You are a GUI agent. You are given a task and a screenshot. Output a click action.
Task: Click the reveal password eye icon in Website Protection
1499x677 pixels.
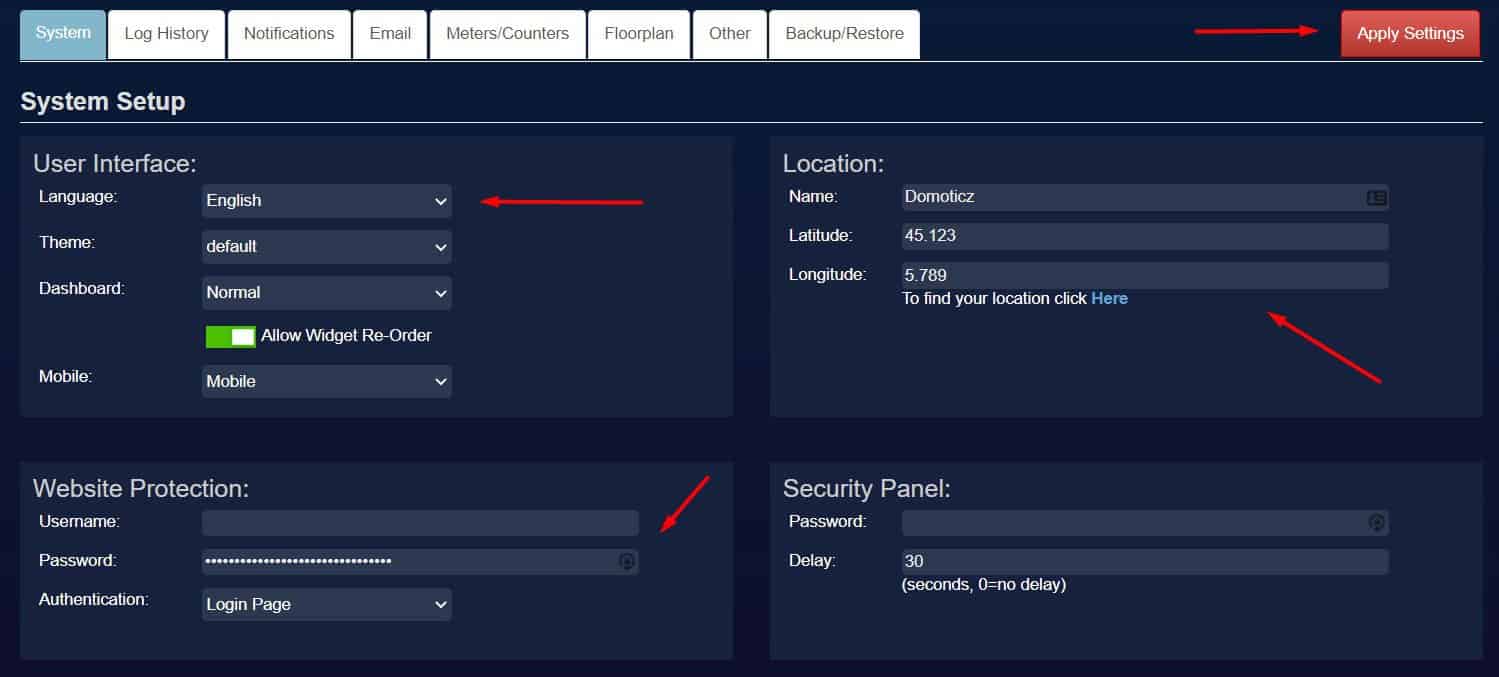tap(627, 561)
